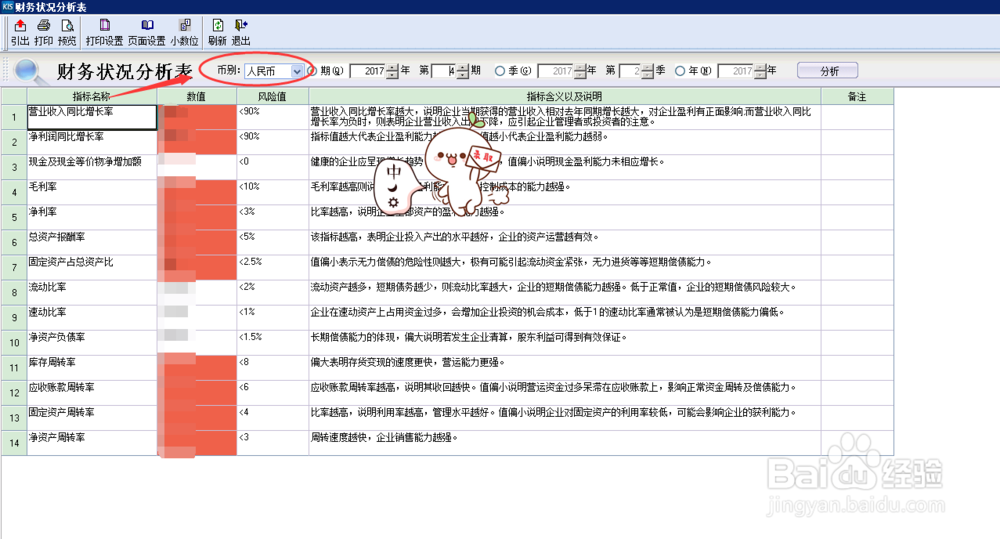Viewport: 1000px width, 539px height.
Task: Click the <2.5% risk value cell
Action: tap(272, 267)
